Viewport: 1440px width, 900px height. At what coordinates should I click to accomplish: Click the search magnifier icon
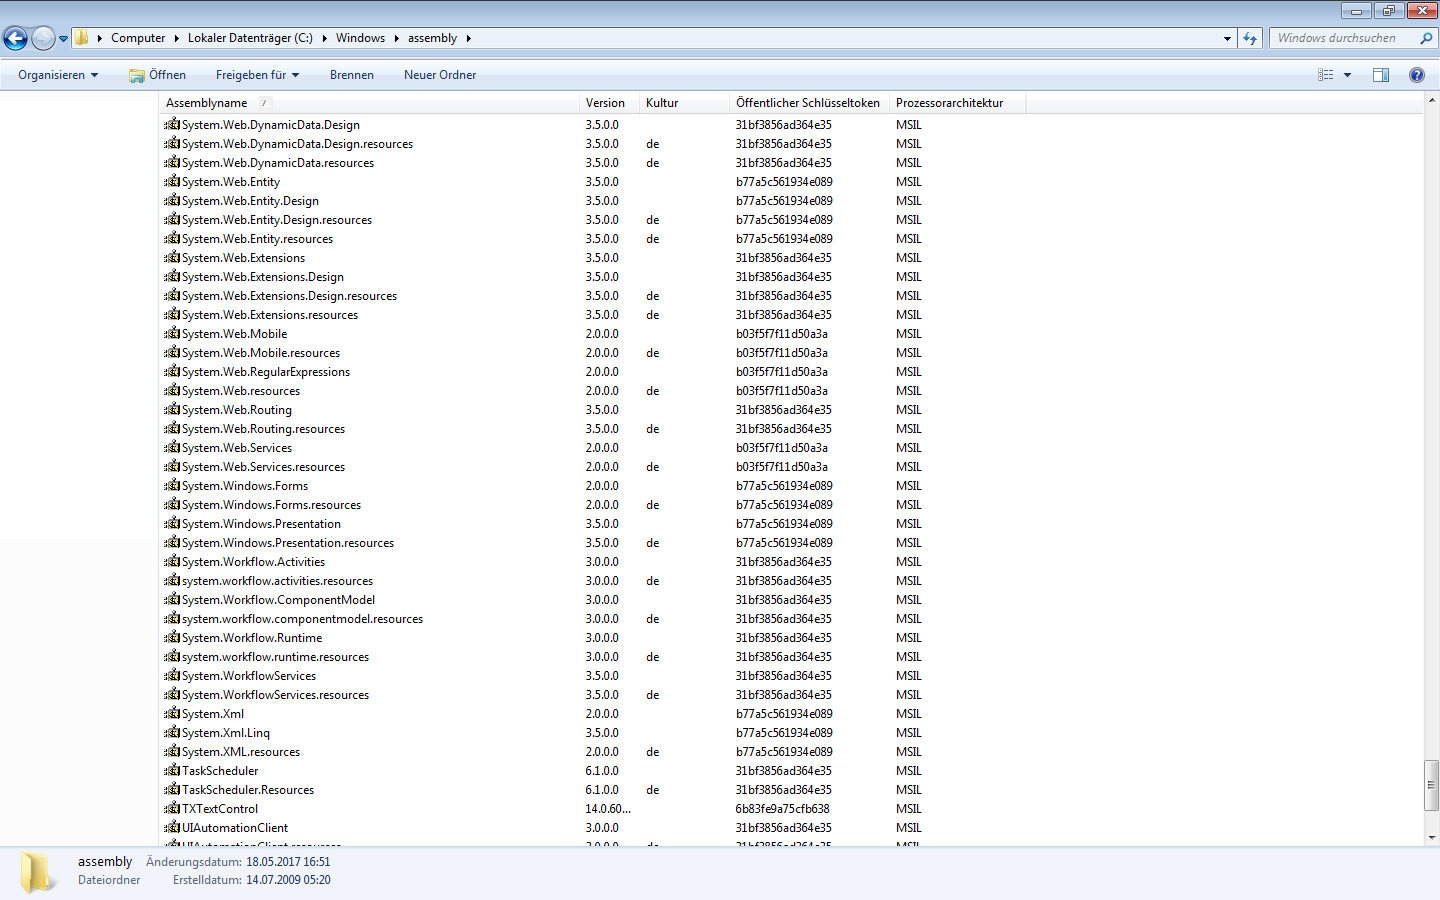[x=1426, y=38]
